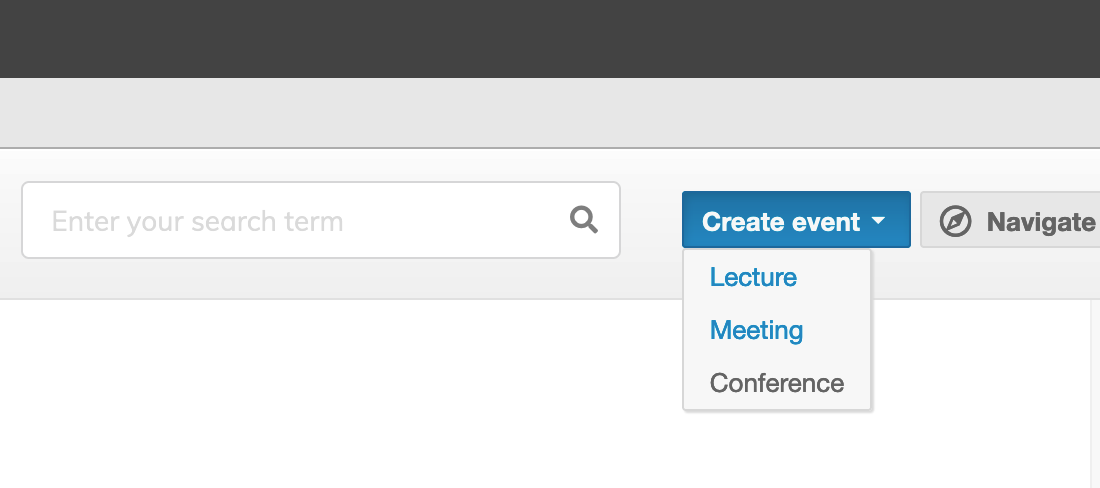Click the 'Navigate' text label
Screen dimensions: 1100x488
pos(1041,222)
